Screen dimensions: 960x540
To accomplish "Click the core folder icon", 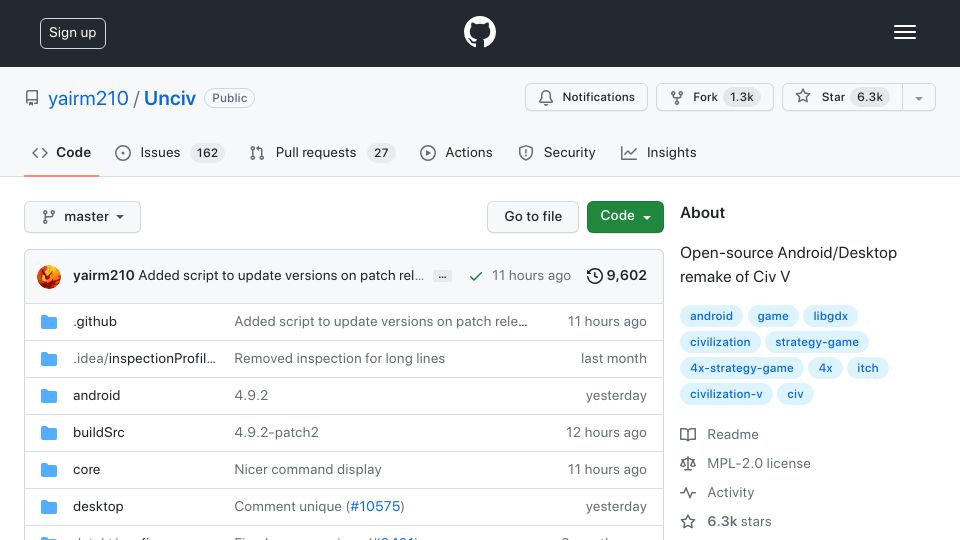I will (x=49, y=470).
